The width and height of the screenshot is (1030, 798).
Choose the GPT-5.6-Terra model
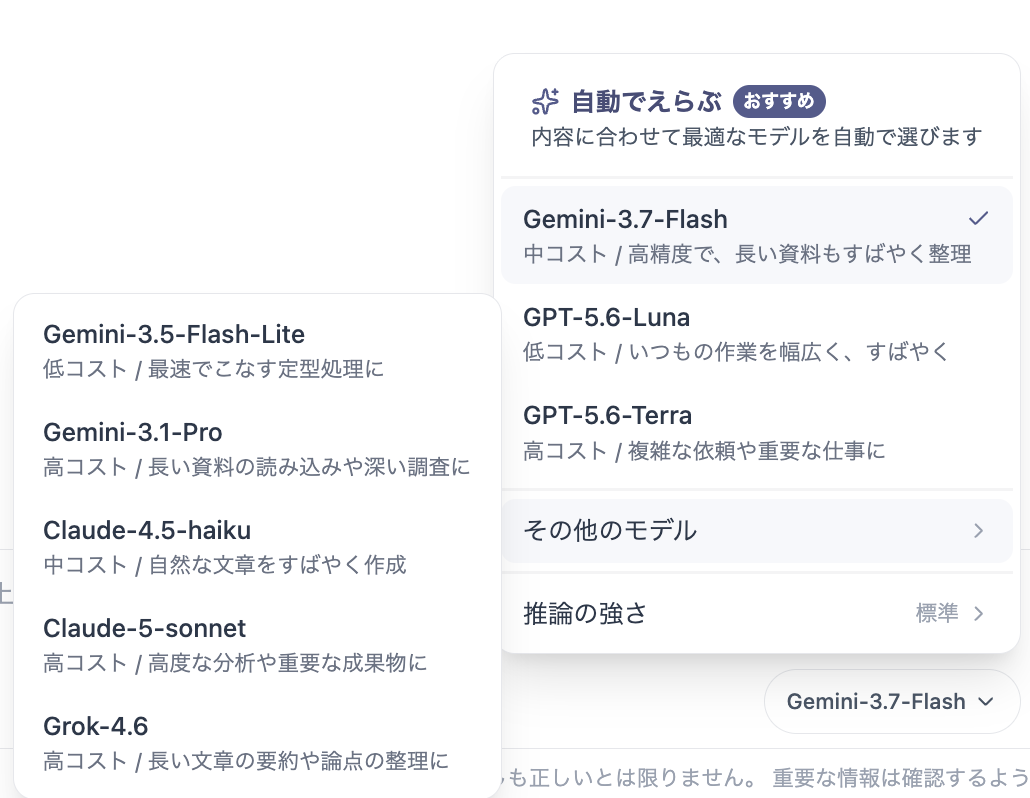[x=757, y=432]
